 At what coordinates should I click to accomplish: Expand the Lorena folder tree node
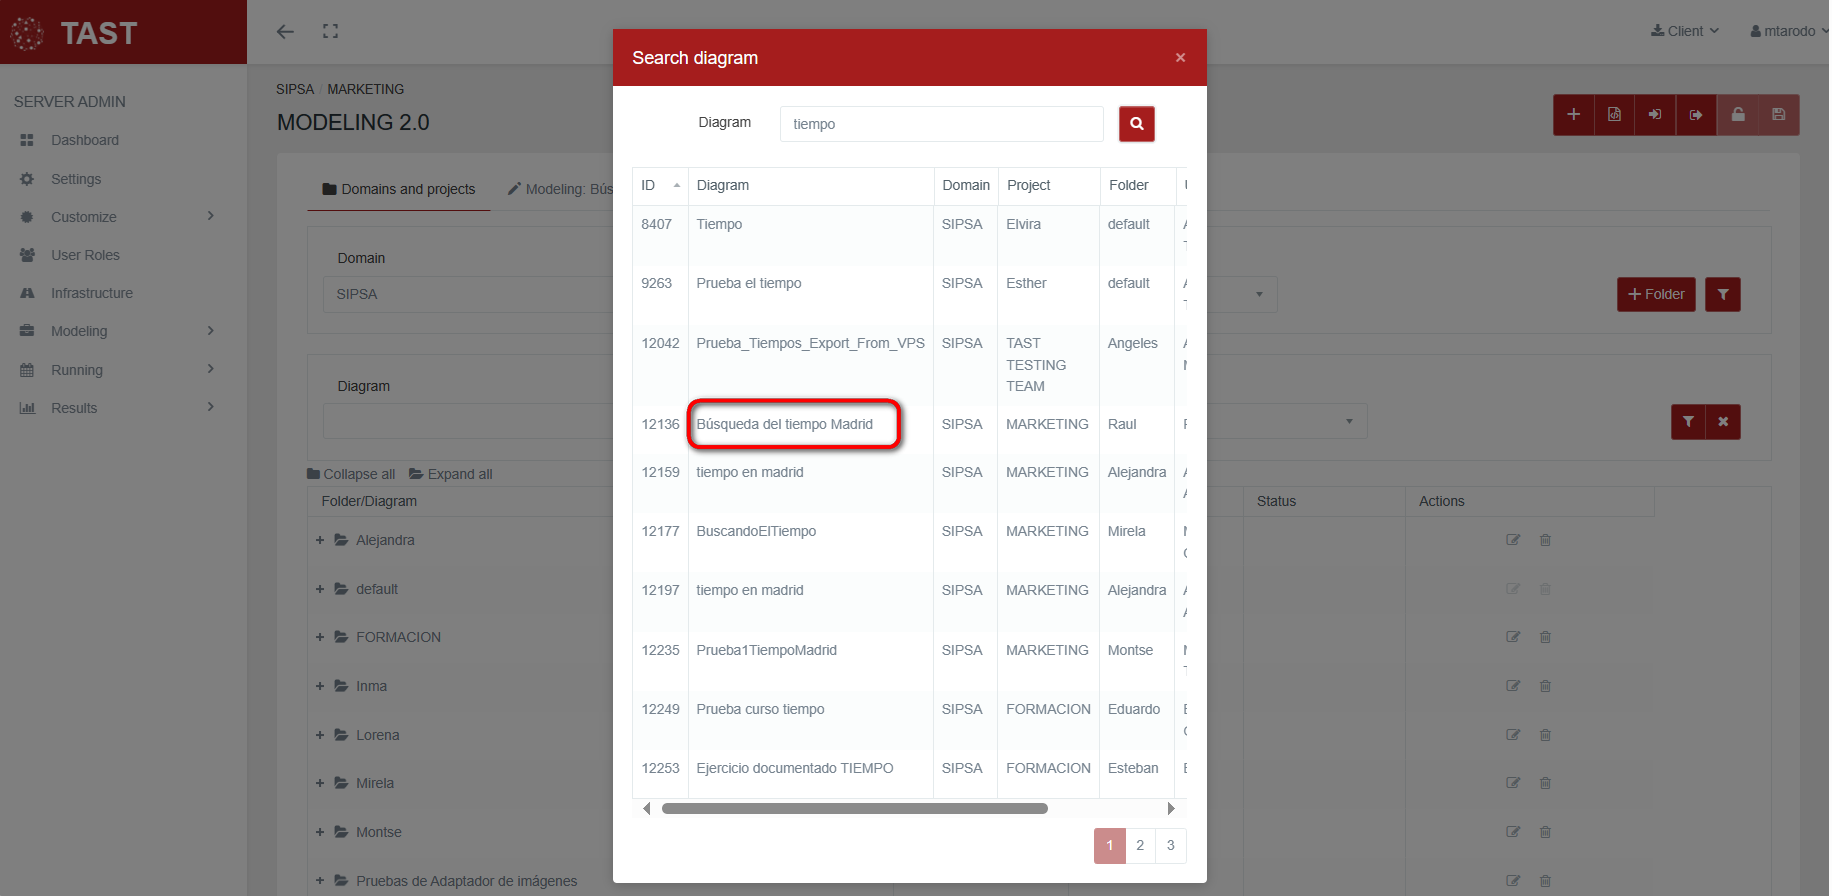(x=320, y=735)
